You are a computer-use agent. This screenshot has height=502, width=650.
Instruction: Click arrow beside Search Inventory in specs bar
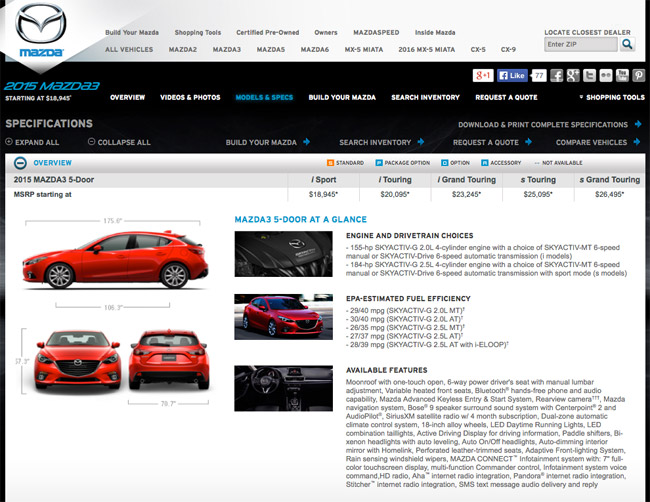[x=421, y=142]
